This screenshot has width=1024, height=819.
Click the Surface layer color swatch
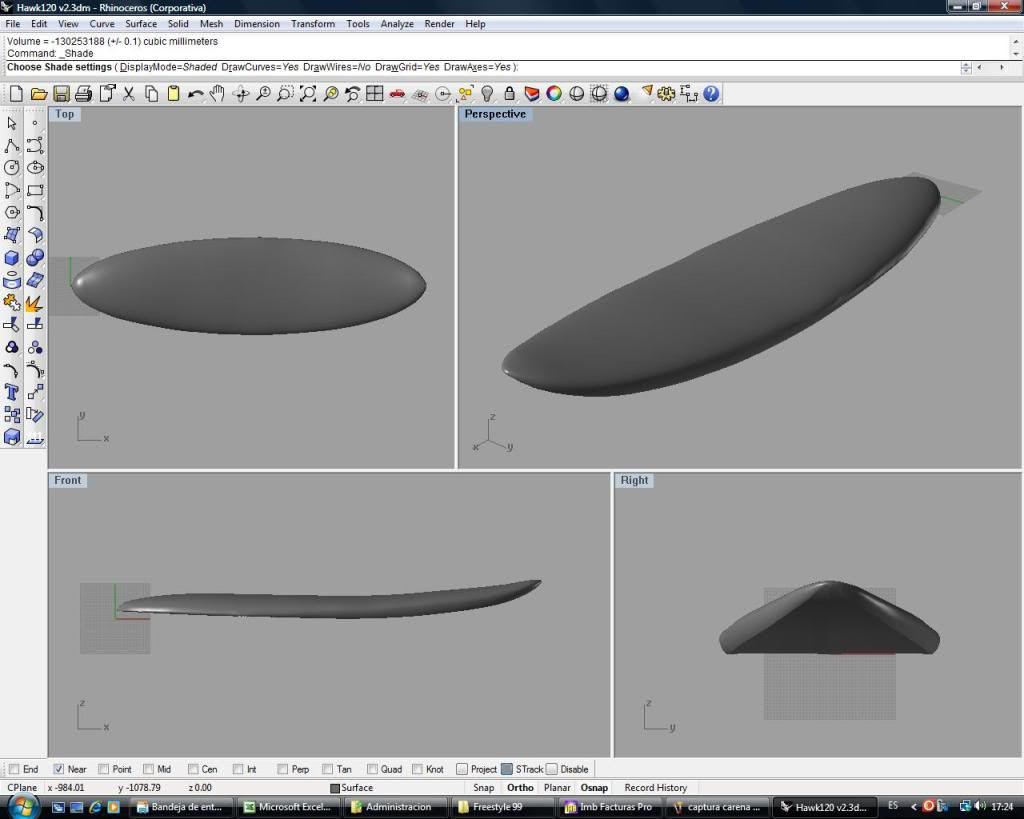click(x=335, y=788)
